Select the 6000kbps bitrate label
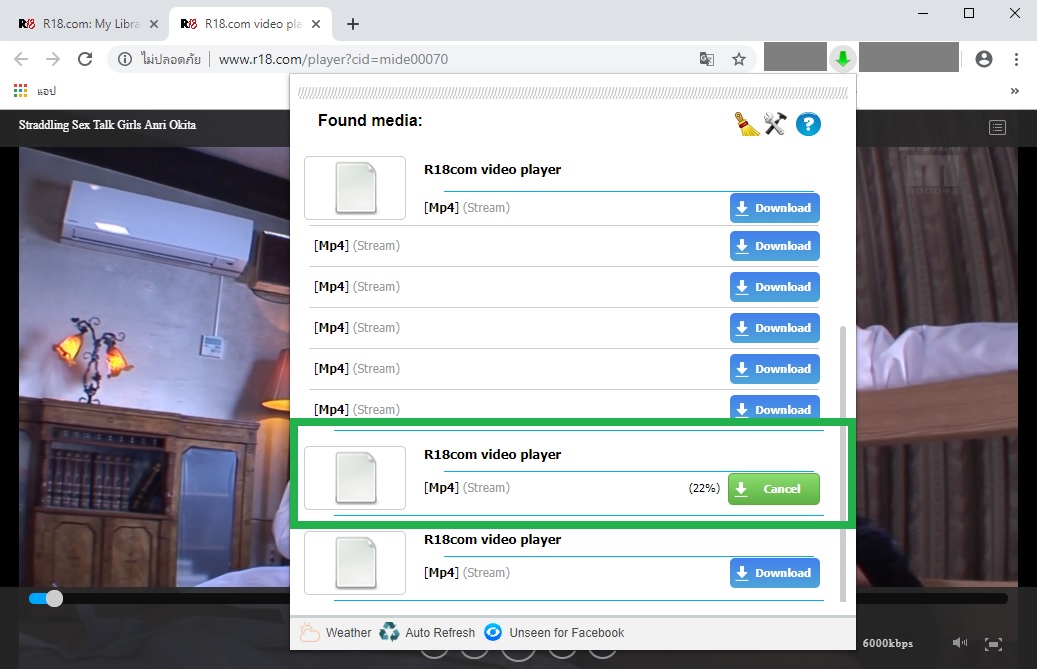The image size is (1037, 669). click(888, 643)
